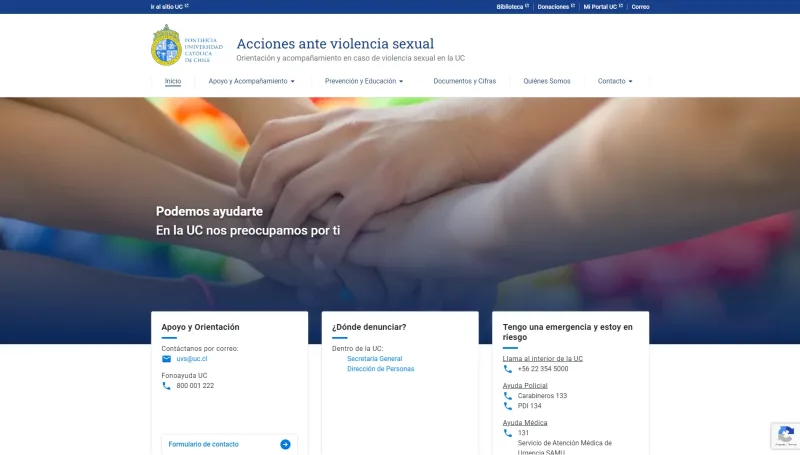Click external-link icon beside Ir al sitio UC
The image size is (800, 455).
[x=187, y=6]
